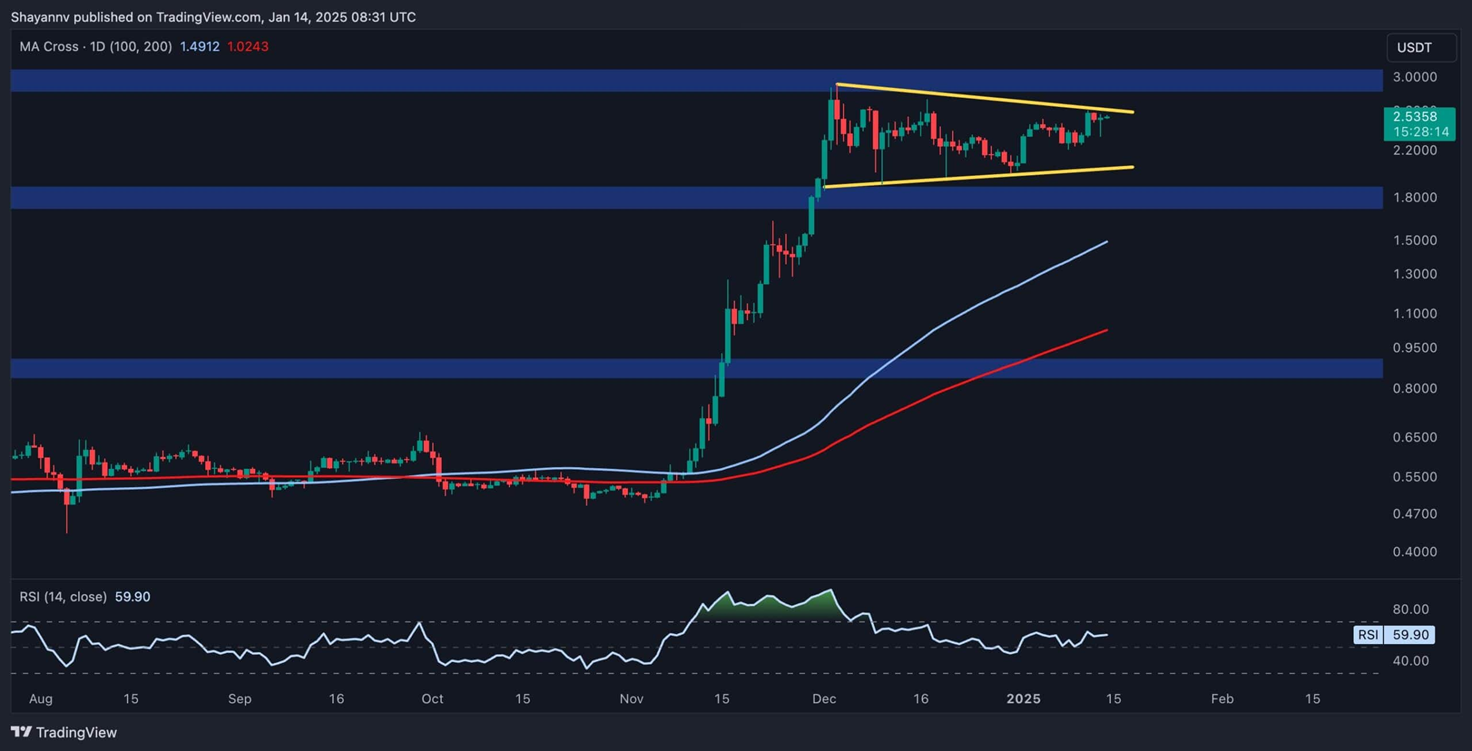Select the RSI (14, close) indicator legend
This screenshot has height=751, width=1472.
(x=63, y=597)
